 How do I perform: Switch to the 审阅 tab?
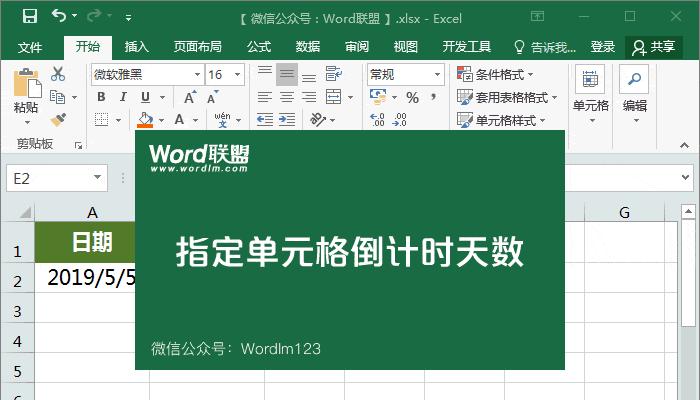coord(357,46)
